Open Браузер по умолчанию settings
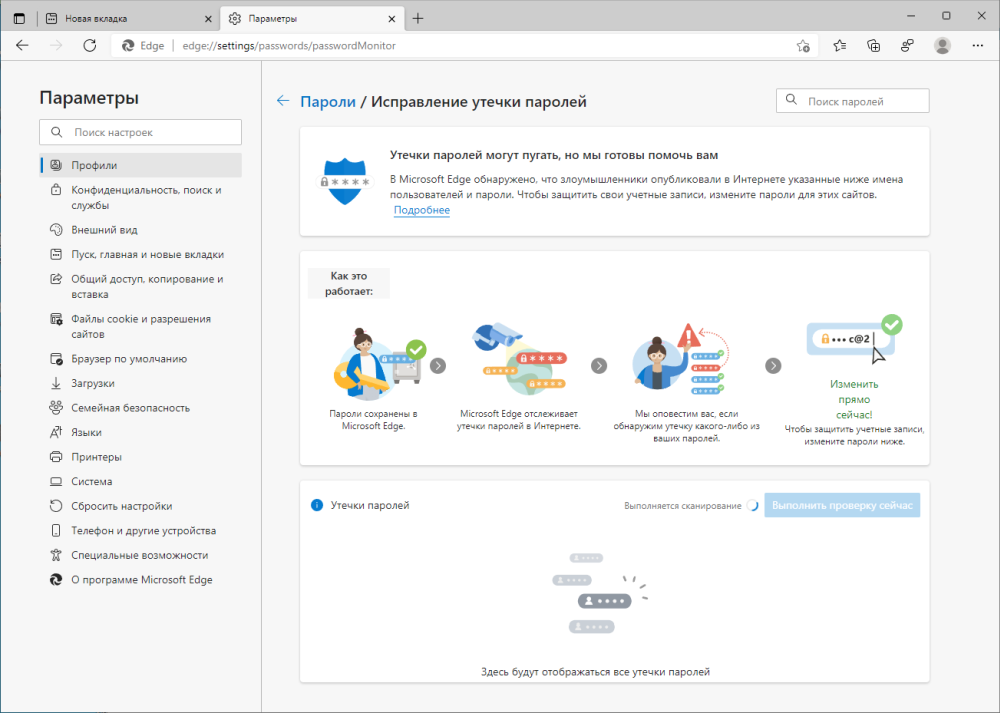This screenshot has height=713, width=1000. coord(140,358)
